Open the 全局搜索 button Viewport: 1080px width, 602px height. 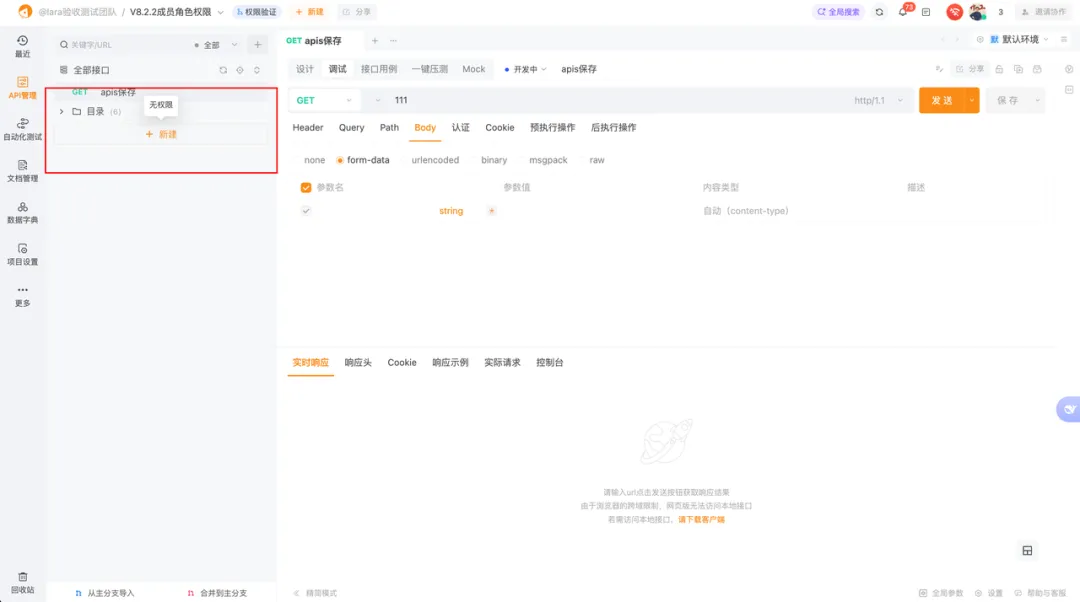click(x=838, y=12)
